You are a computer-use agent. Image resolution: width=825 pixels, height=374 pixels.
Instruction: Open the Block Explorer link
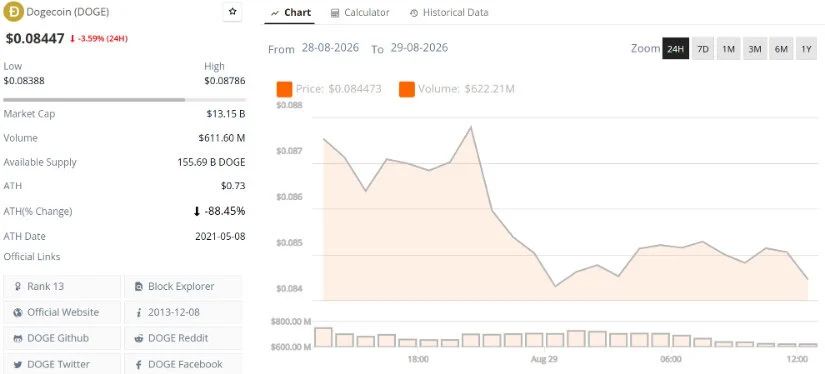pyautogui.click(x=183, y=287)
